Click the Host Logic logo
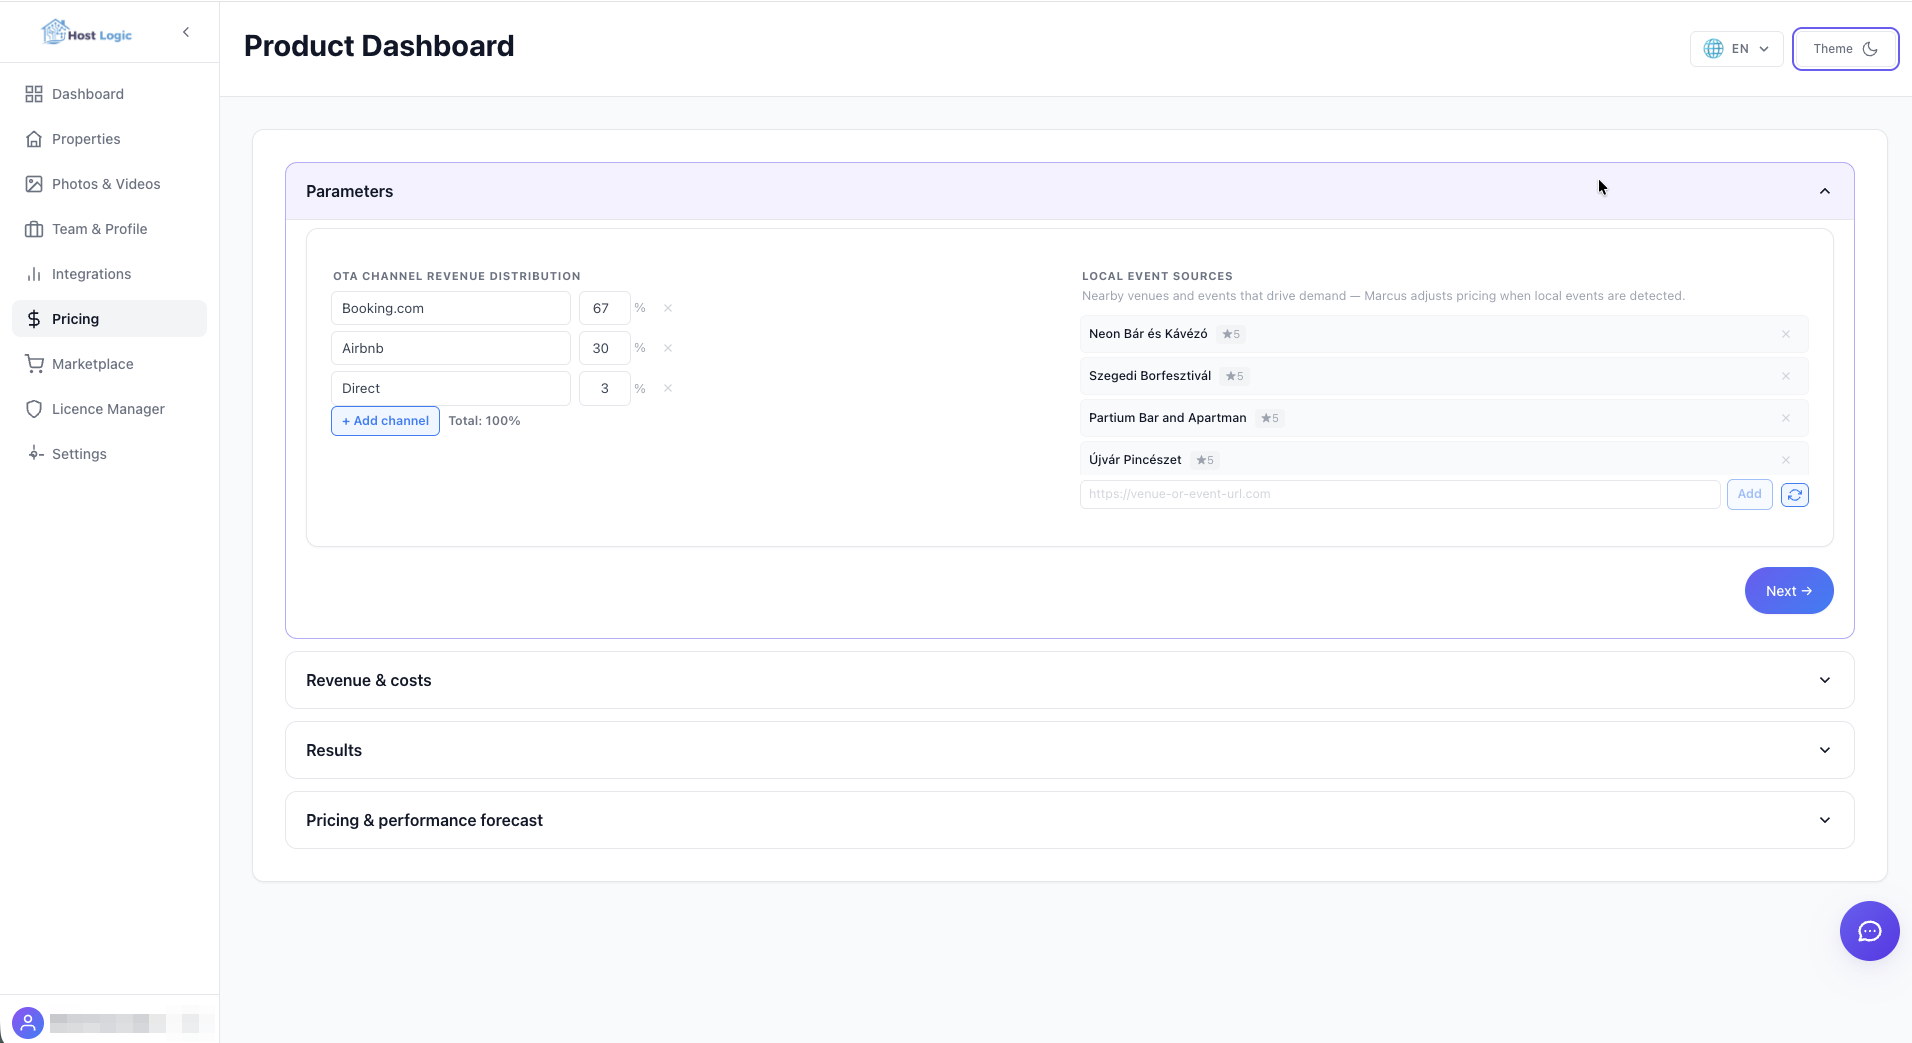Screen dimensions: 1912x1043 point(87,33)
